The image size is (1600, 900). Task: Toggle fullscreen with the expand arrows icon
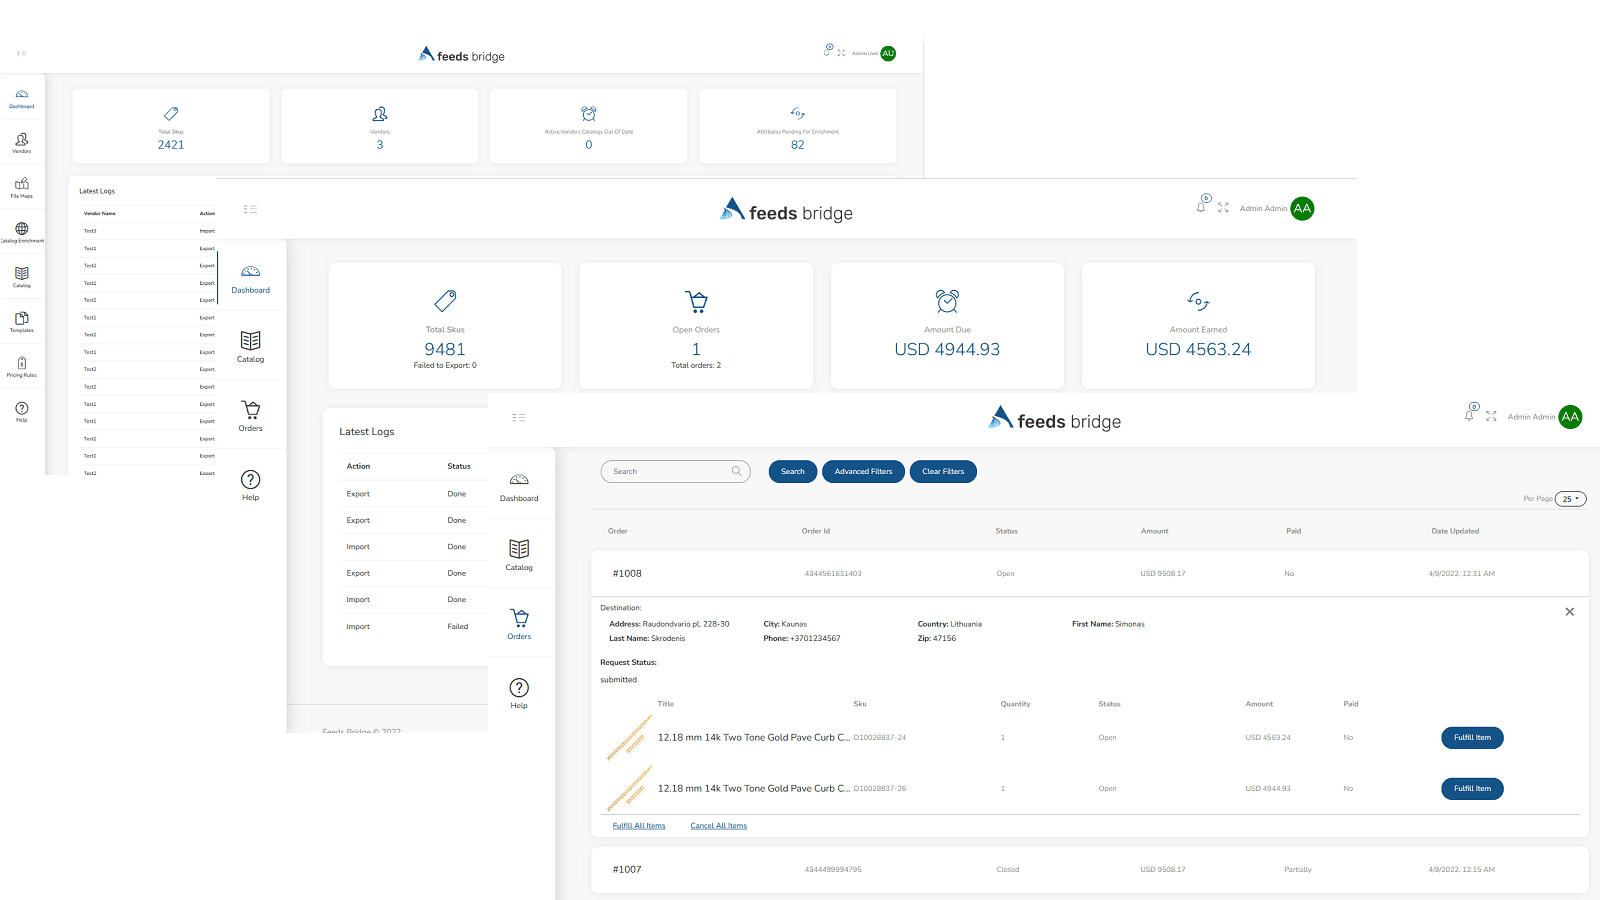pos(1491,416)
